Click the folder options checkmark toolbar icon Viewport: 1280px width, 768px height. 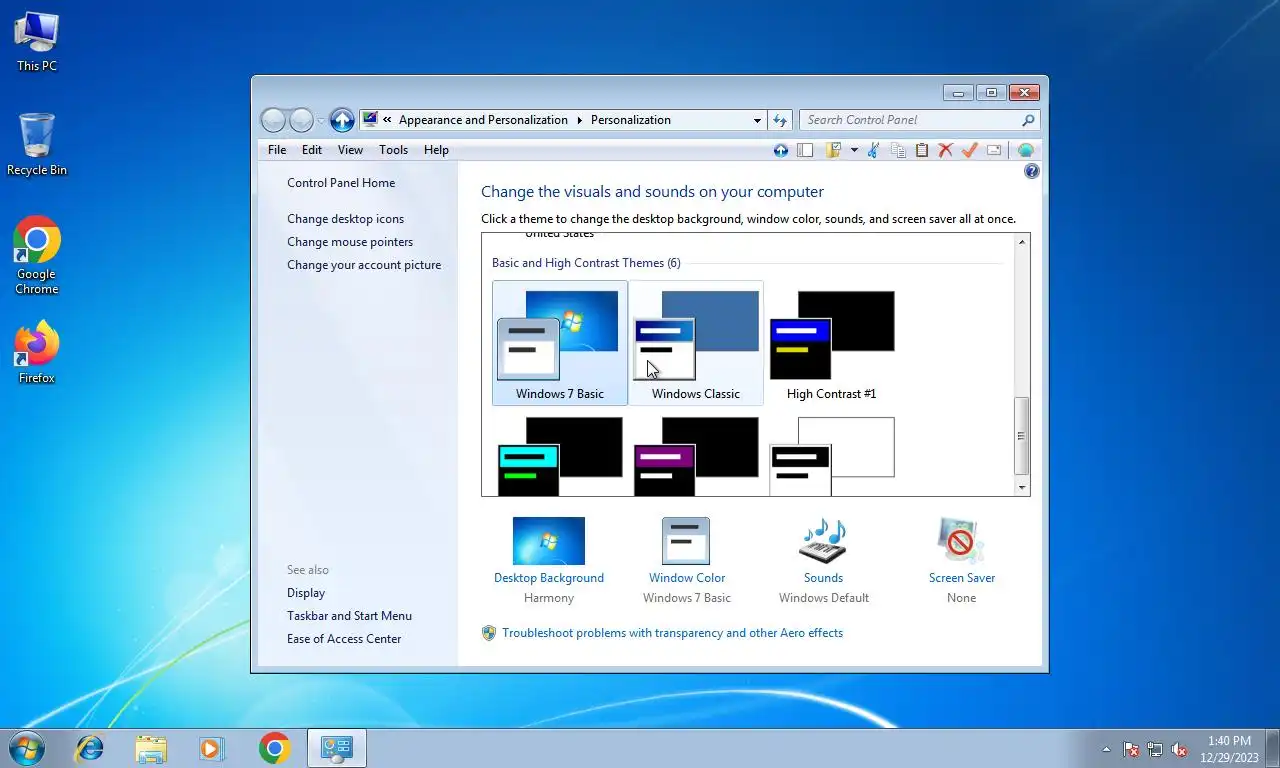pos(833,150)
